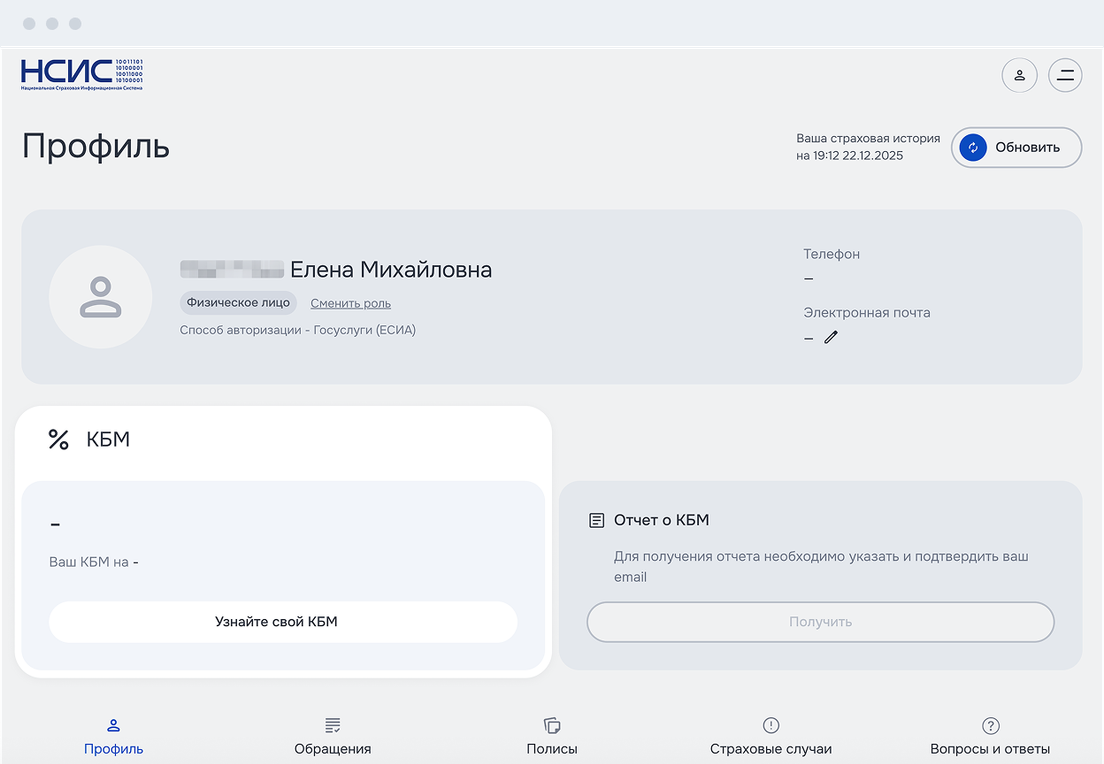The width and height of the screenshot is (1104, 764).
Task: Click the Профиль tab icon
Action: (113, 725)
